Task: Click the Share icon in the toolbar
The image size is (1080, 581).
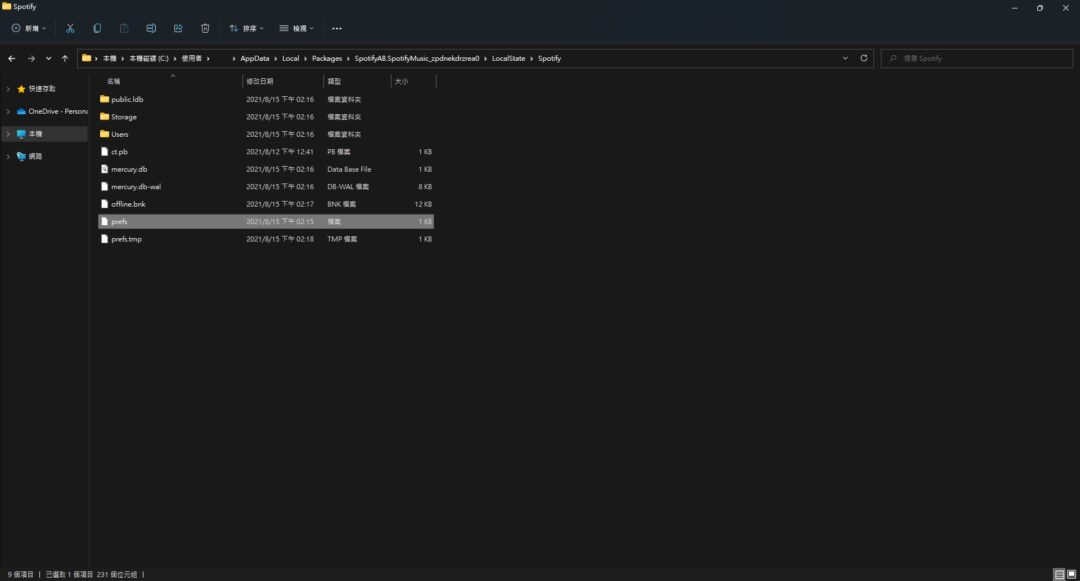Action: pos(178,28)
